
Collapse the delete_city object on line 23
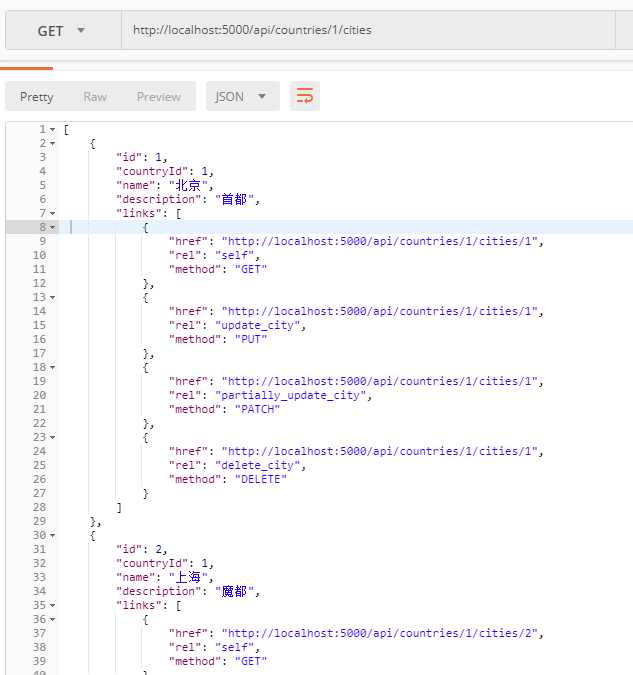(x=53, y=437)
